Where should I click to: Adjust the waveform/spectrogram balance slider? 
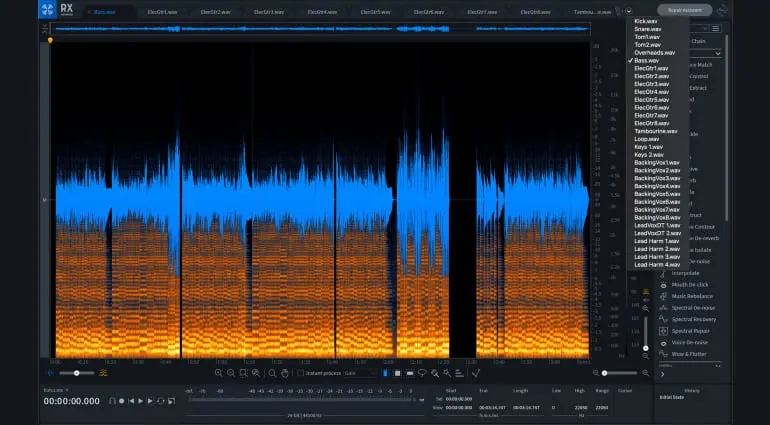pos(77,373)
